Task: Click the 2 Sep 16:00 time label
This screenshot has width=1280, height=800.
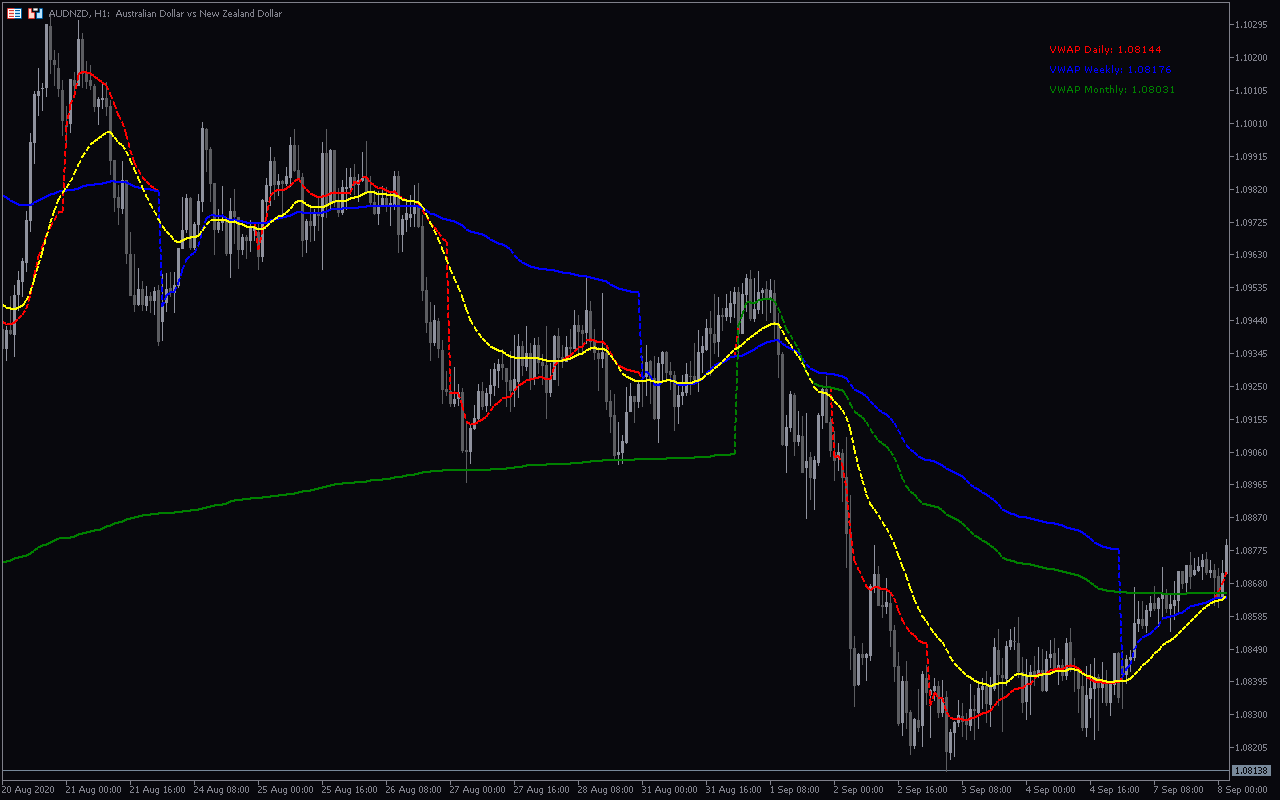Action: pyautogui.click(x=925, y=790)
